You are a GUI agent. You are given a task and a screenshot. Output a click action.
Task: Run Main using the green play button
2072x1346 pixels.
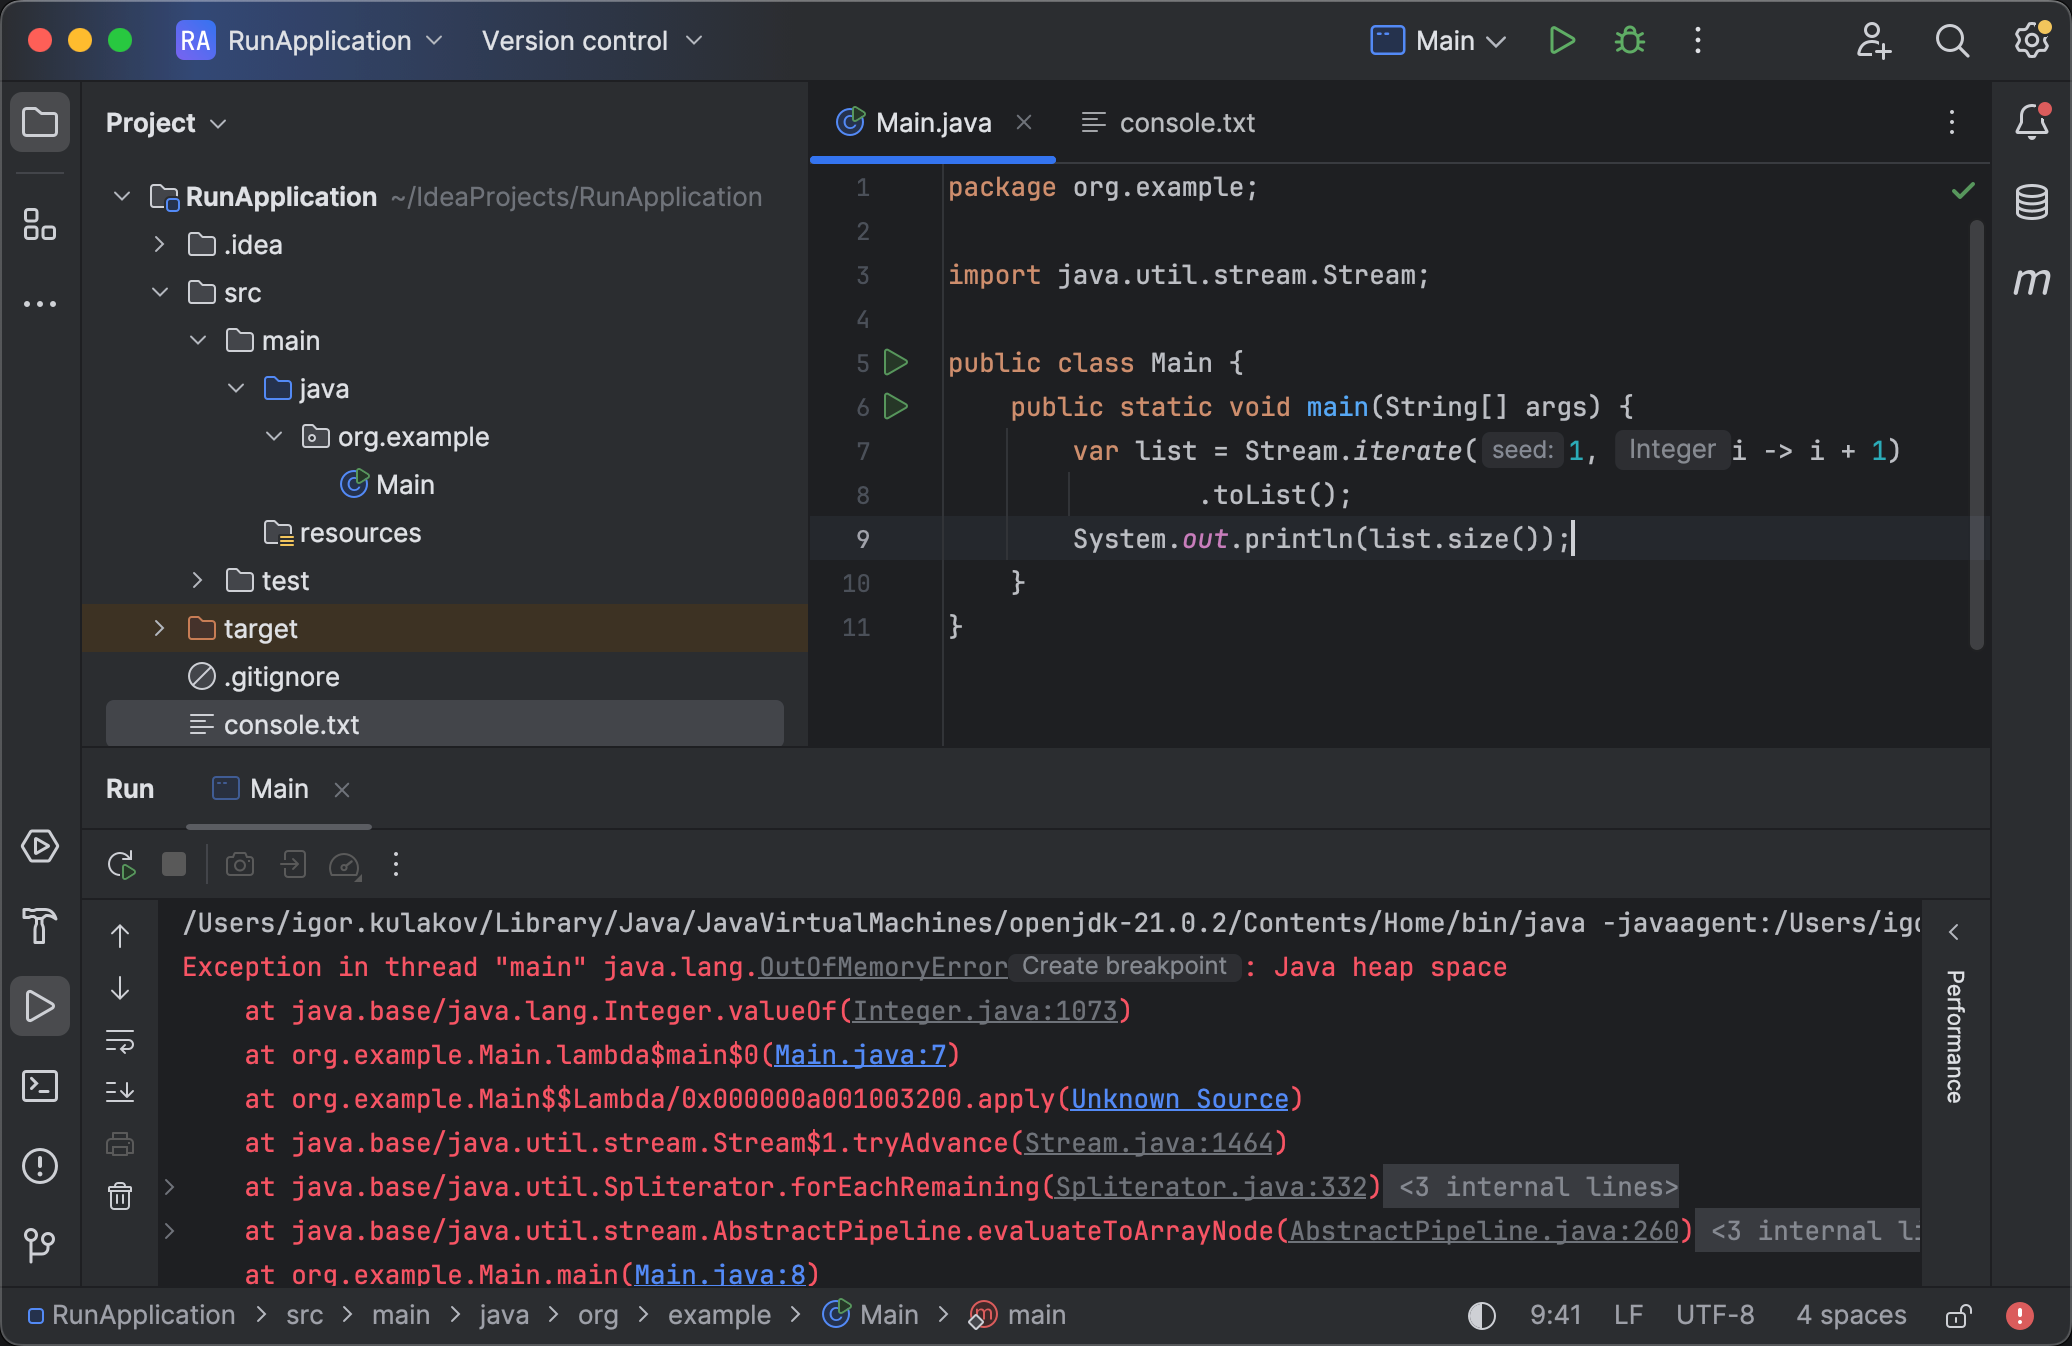coord(1560,41)
